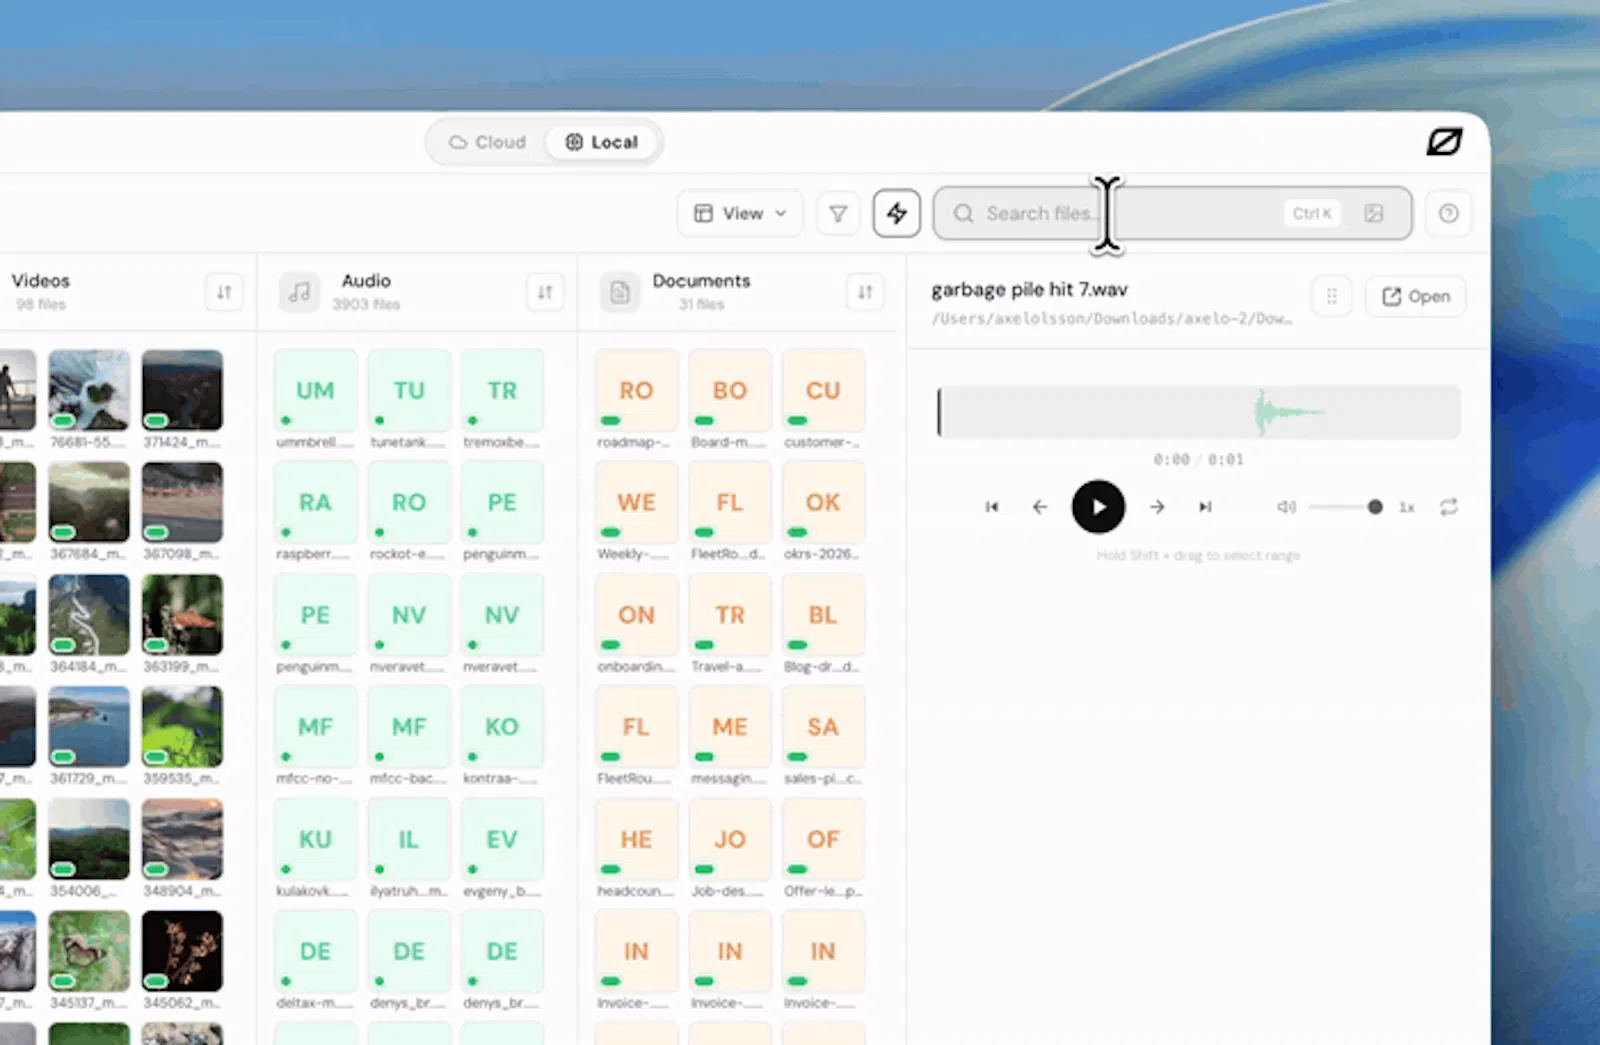Switch to the Cloud tab
The image size is (1600, 1045).
pyautogui.click(x=487, y=142)
